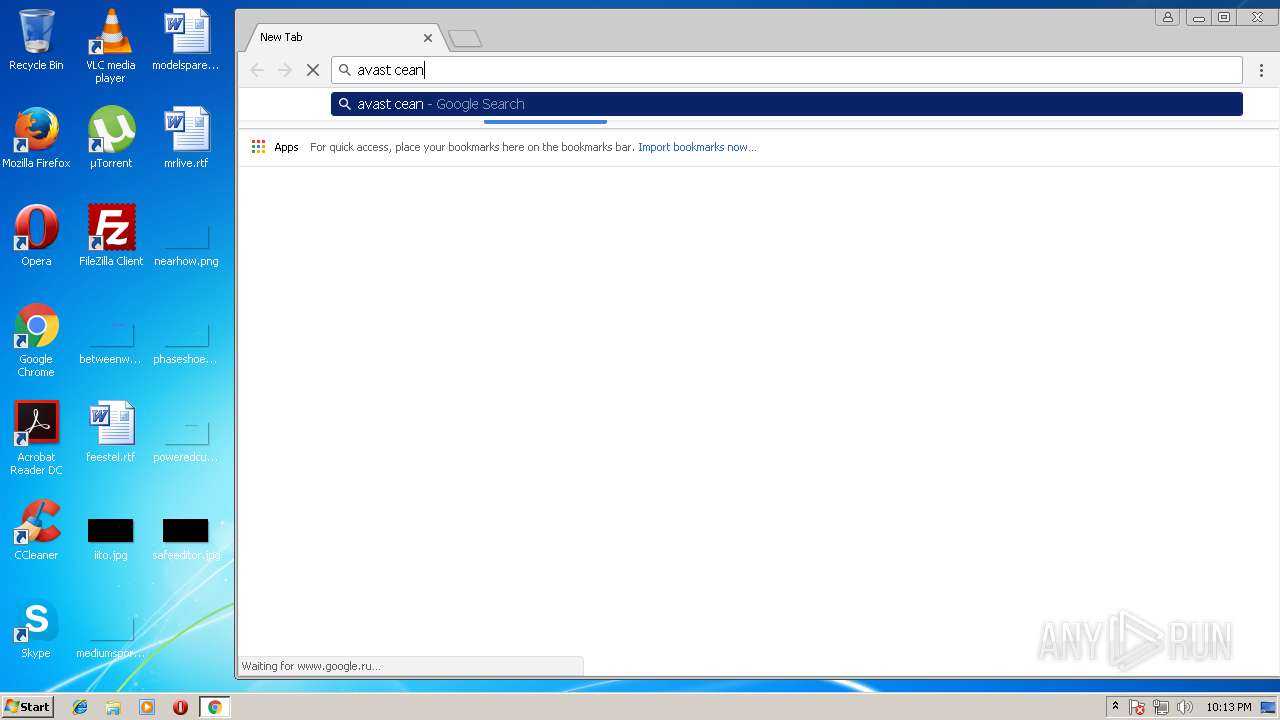Open Windows Explorer folder in taskbar

click(113, 707)
